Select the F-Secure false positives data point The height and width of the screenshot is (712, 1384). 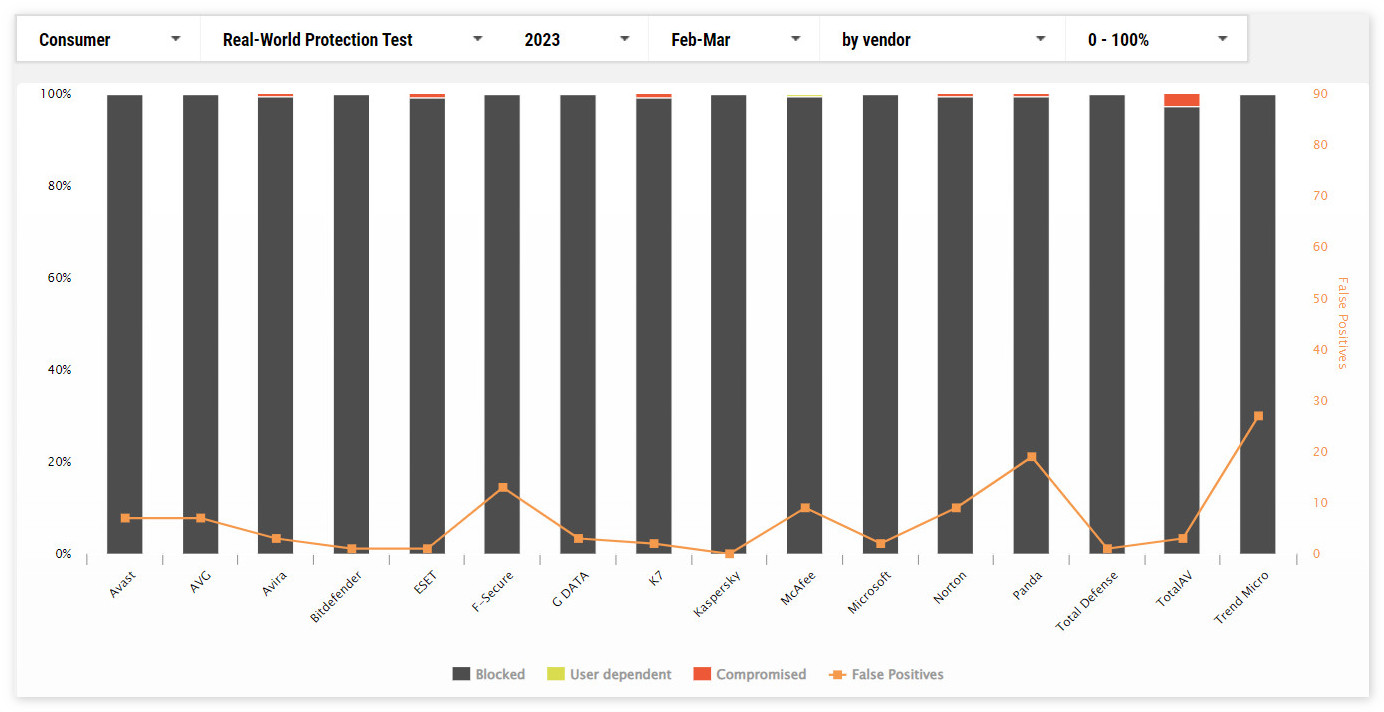pos(503,488)
